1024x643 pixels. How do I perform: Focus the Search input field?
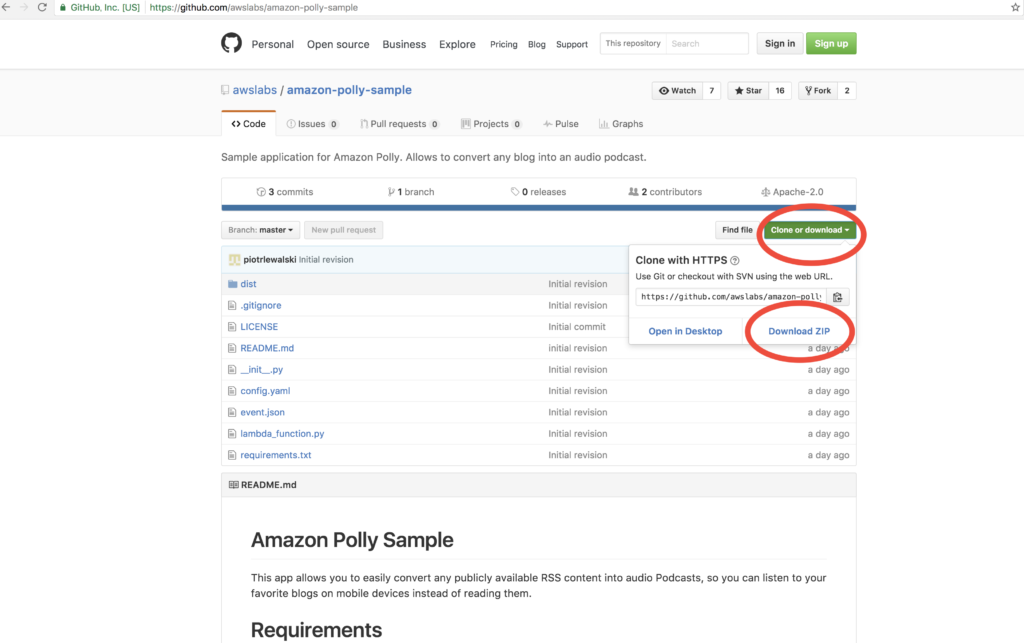click(707, 44)
